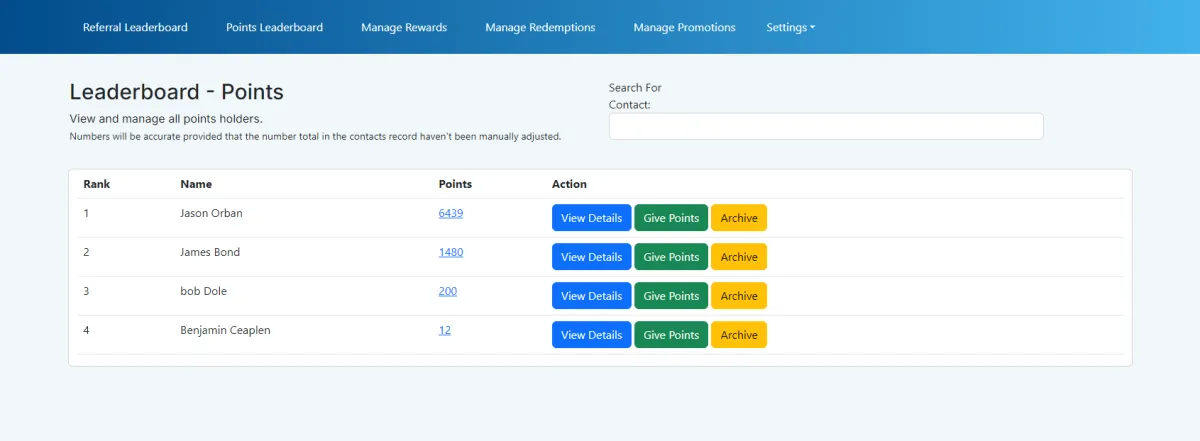Give Points to bob Dole
Screen dimensions: 1200x441
click(671, 296)
